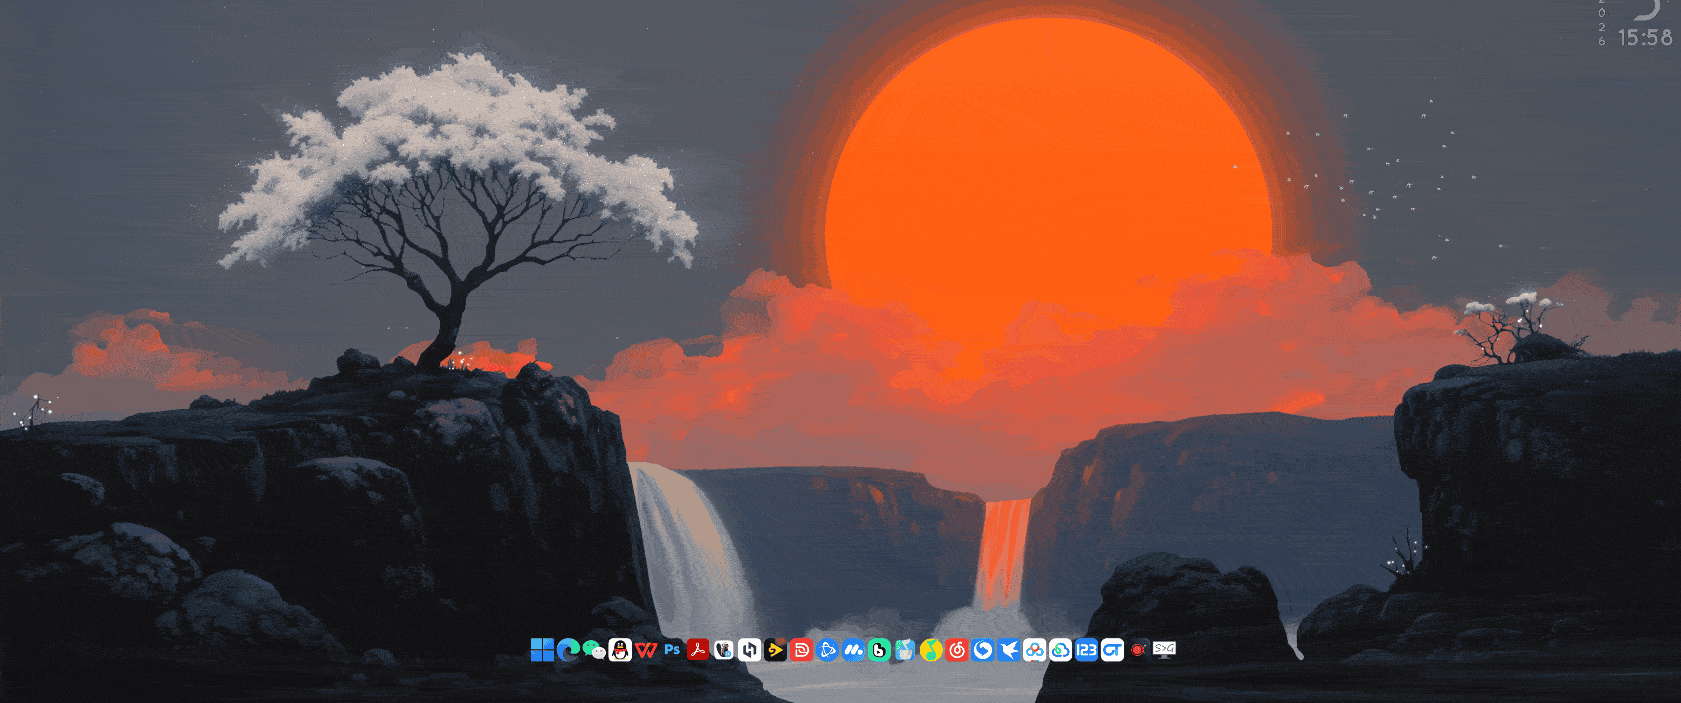Image resolution: width=1681 pixels, height=703 pixels.
Task: Open the blue music-note cat icon
Action: click(905, 650)
